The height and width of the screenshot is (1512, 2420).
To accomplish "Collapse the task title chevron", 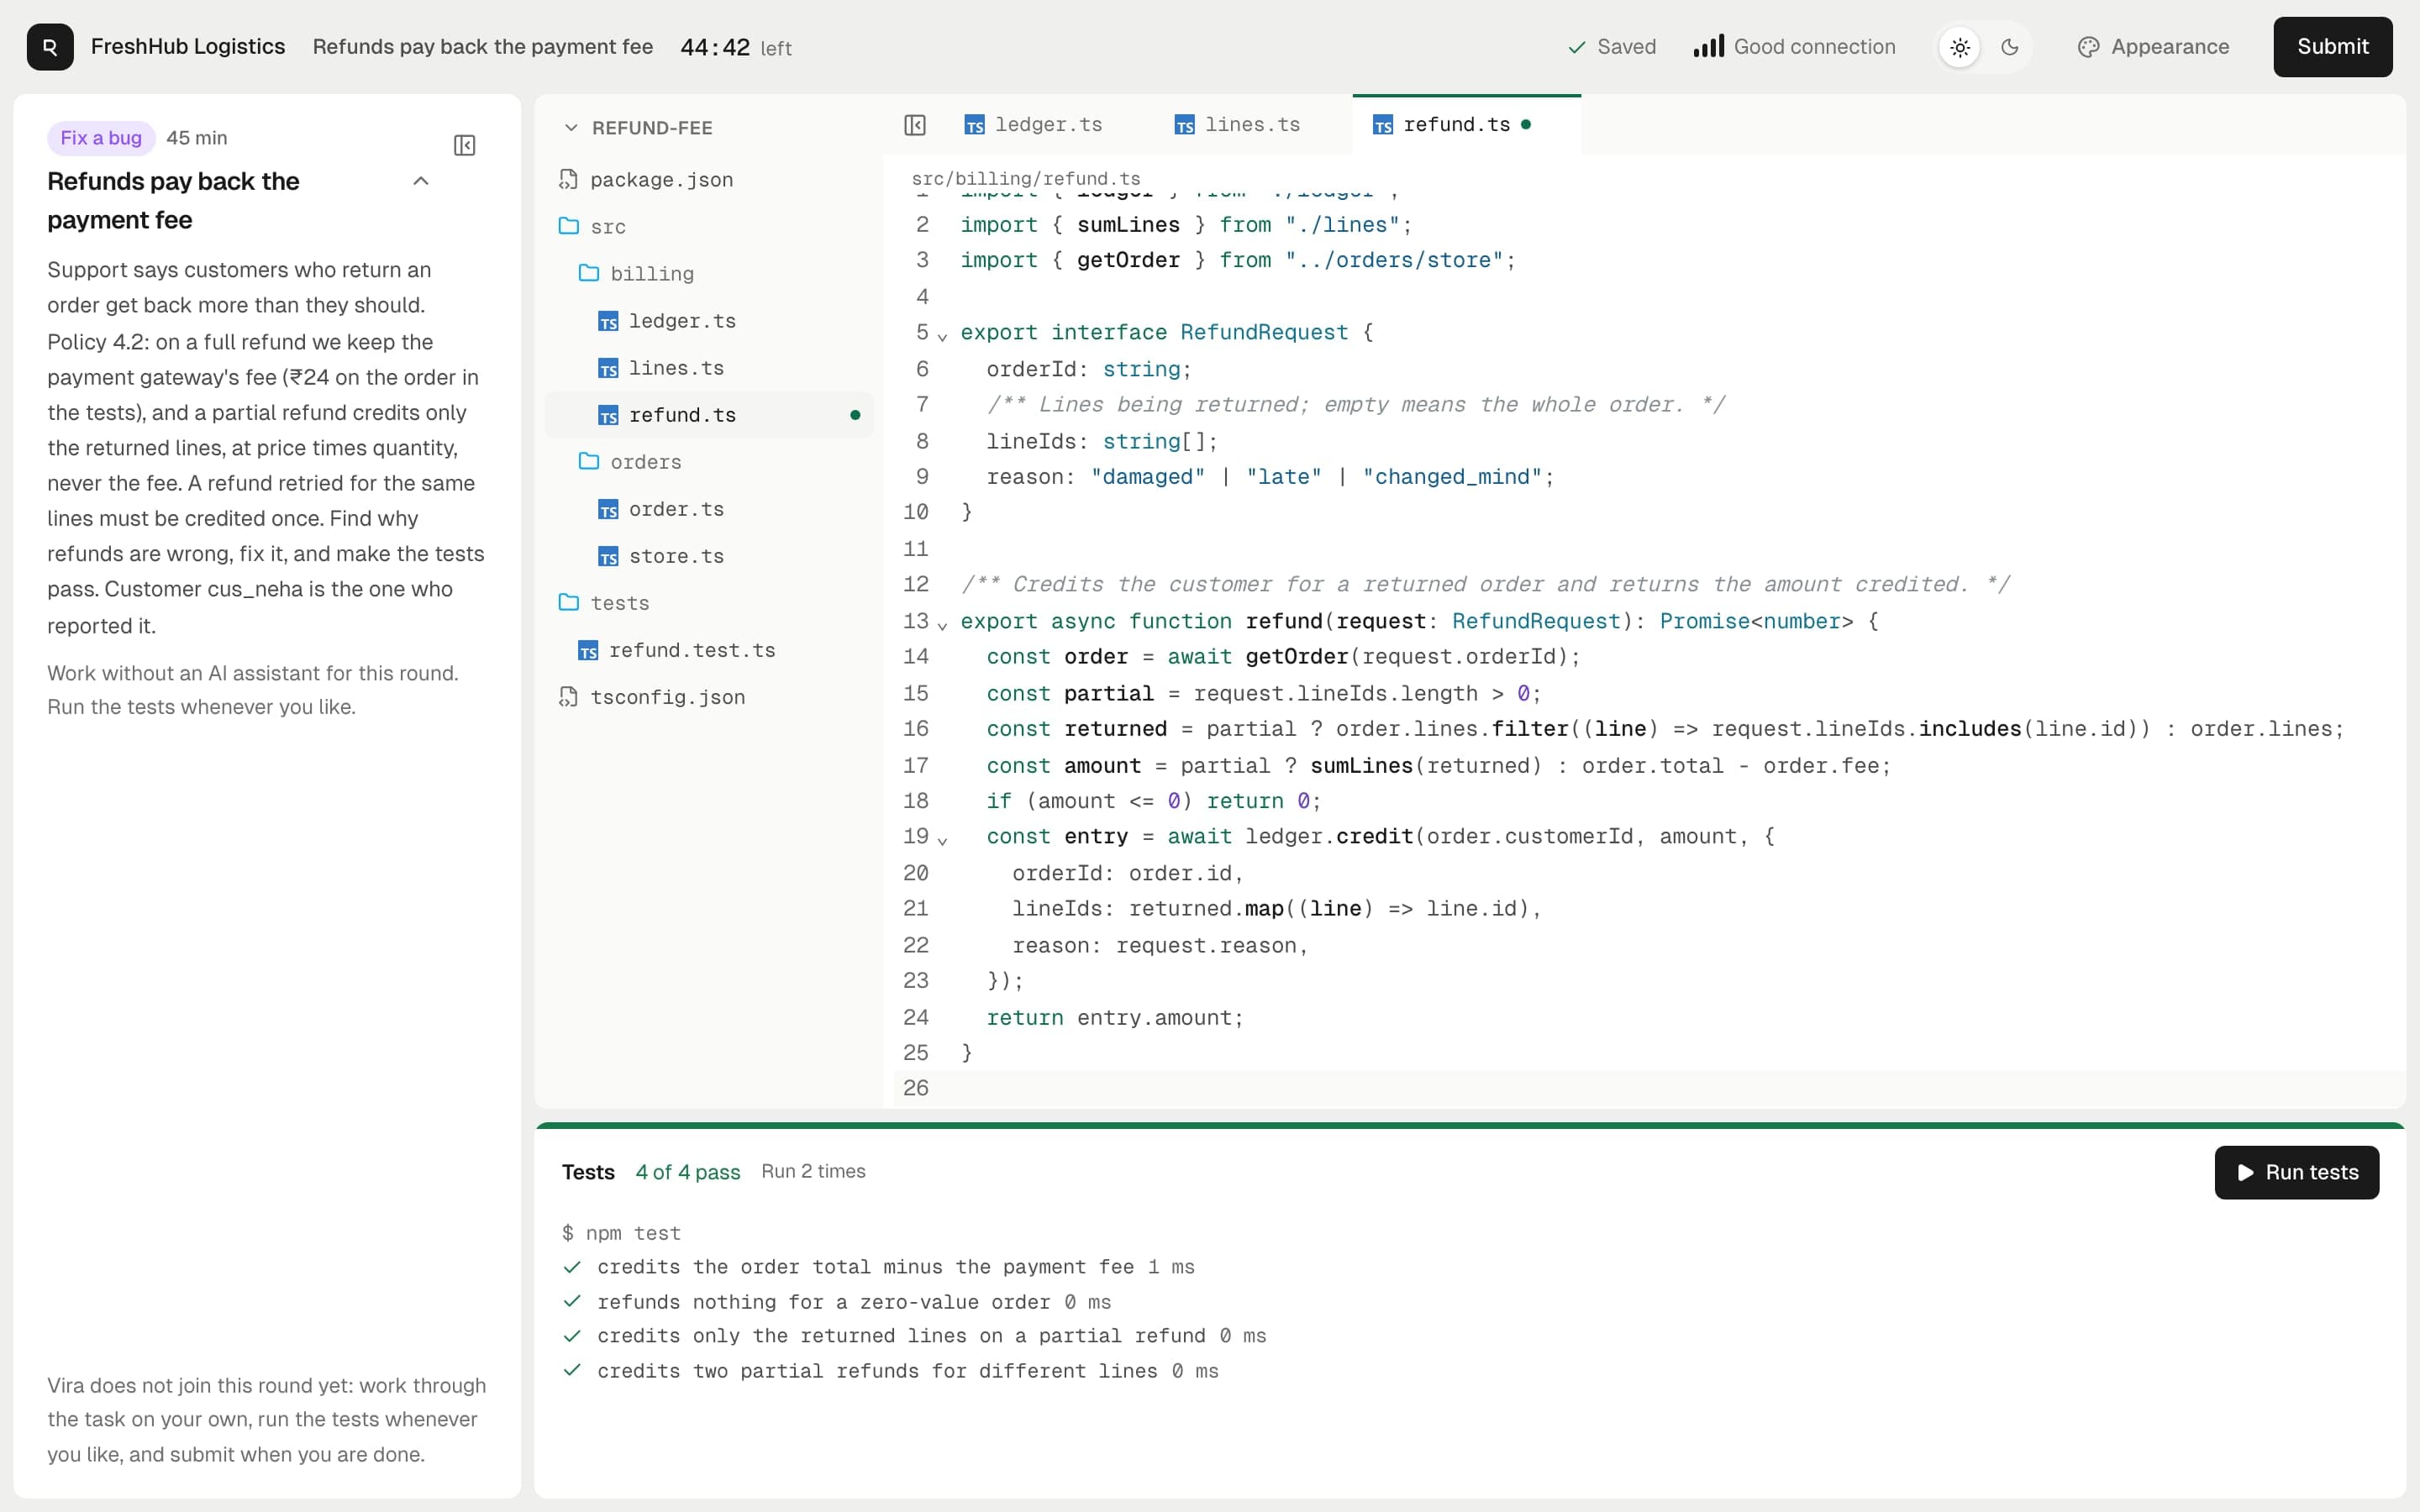I will [x=421, y=181].
